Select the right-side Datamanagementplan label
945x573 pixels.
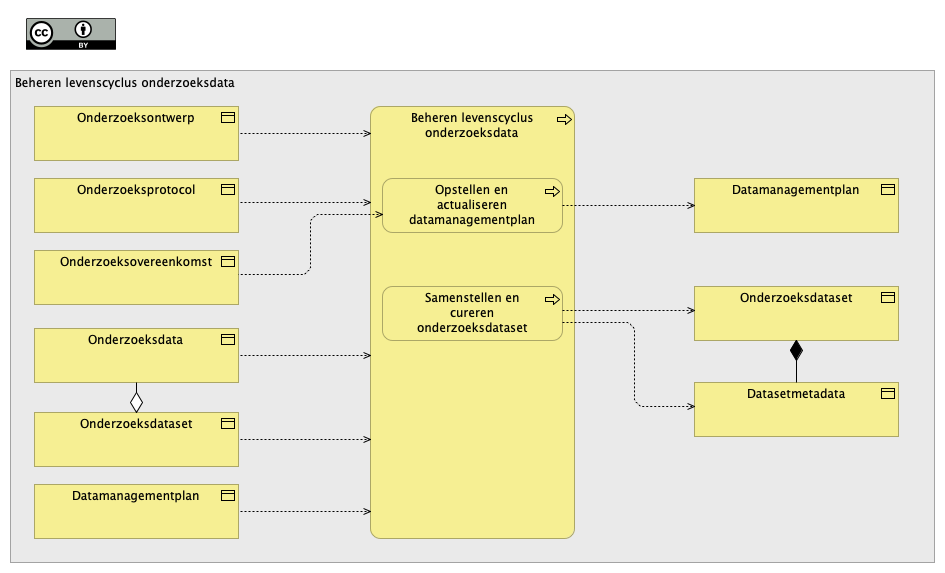click(796, 190)
